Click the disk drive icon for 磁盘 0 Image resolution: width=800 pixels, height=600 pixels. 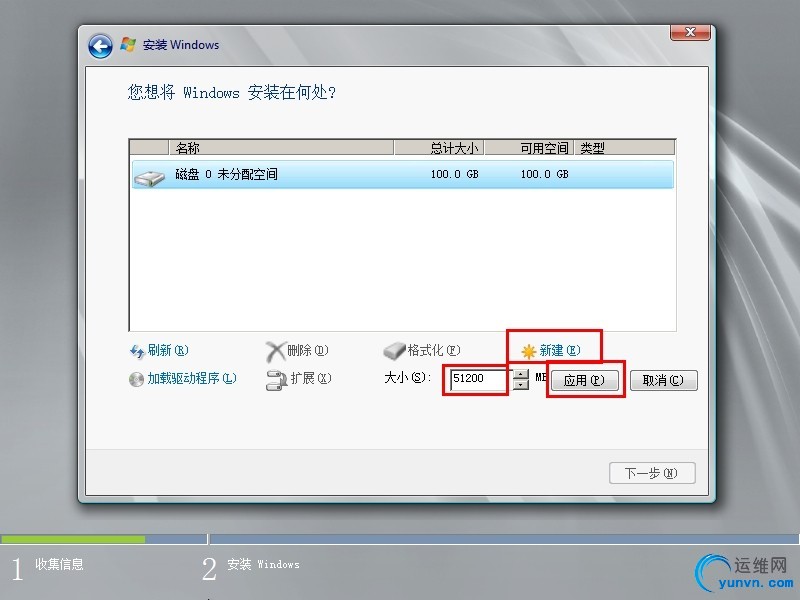click(x=149, y=177)
